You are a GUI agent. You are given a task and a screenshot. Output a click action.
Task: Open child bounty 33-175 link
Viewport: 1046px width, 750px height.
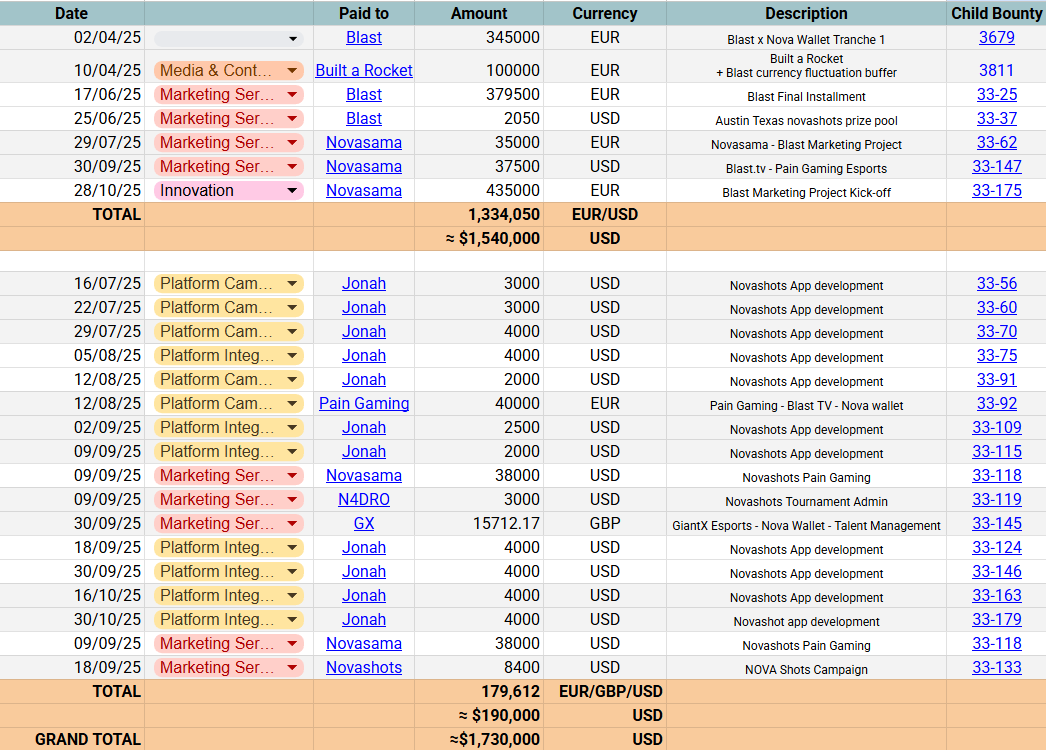pos(997,190)
